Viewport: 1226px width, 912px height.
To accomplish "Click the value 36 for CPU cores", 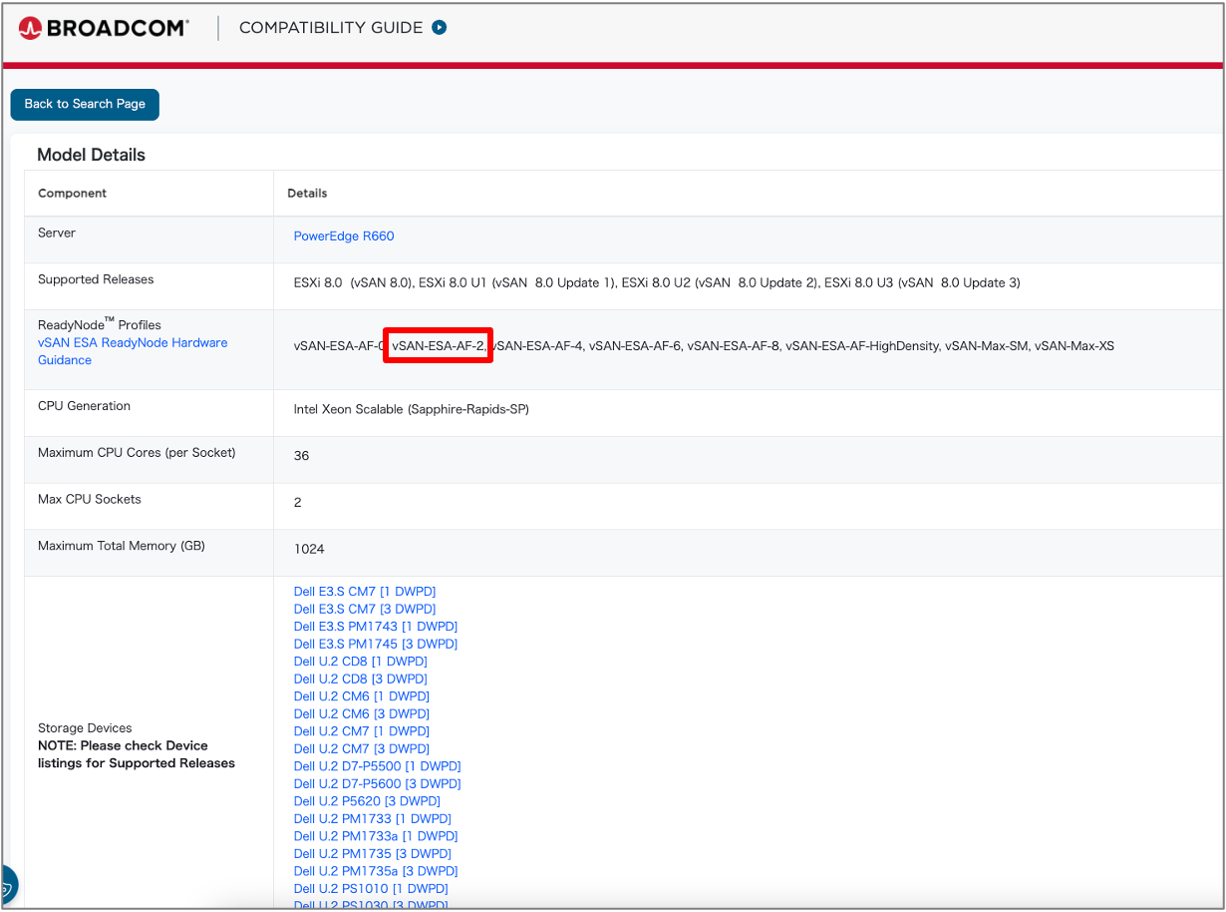I will tap(301, 456).
